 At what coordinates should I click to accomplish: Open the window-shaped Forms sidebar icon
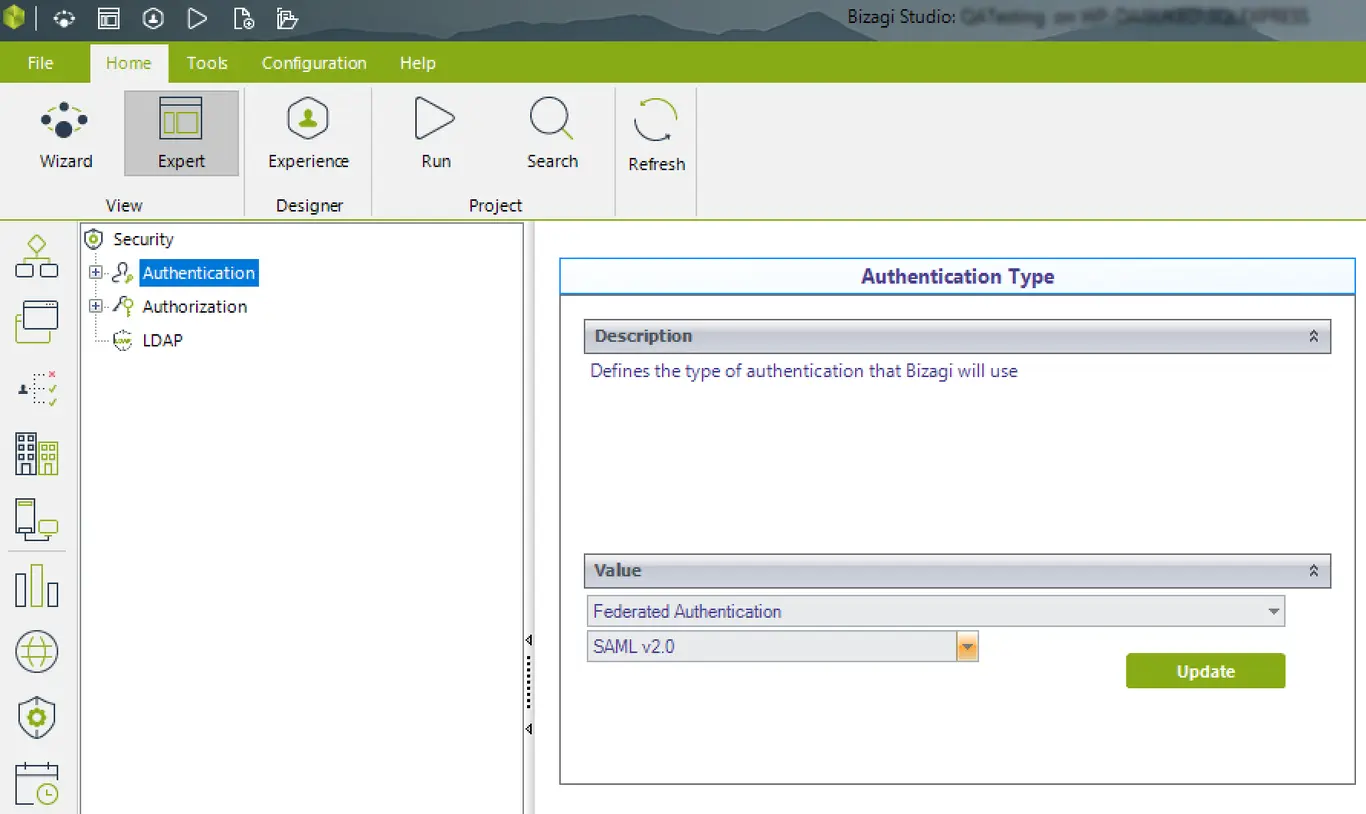[37, 322]
